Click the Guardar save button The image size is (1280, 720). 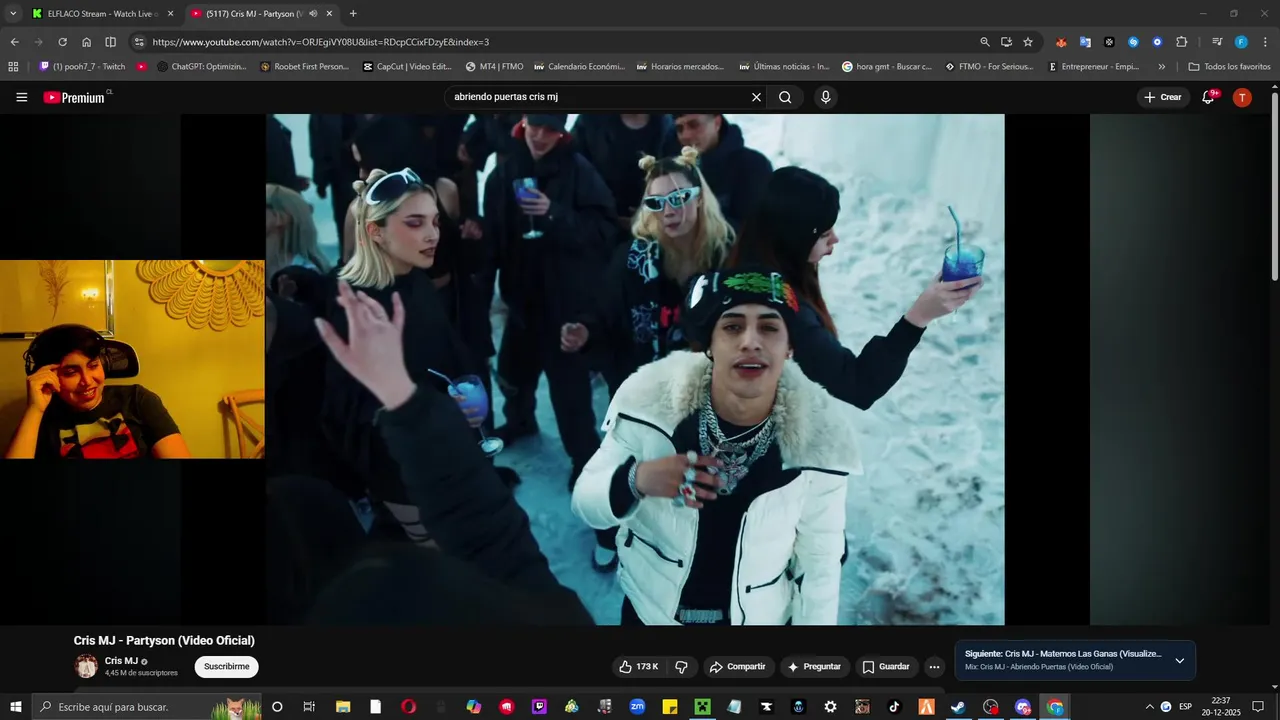886,666
